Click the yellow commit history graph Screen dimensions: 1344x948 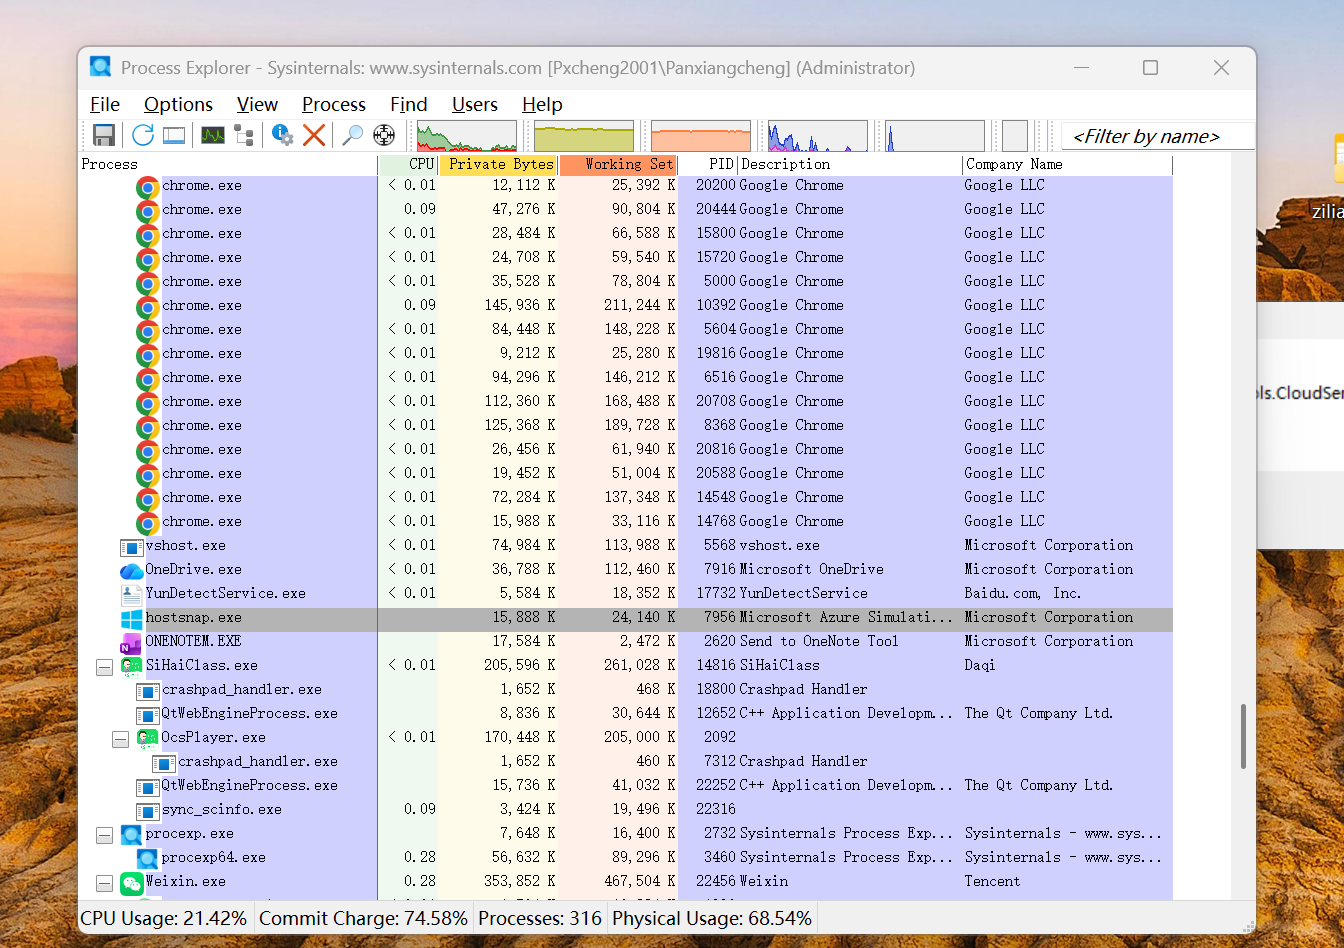(x=584, y=136)
